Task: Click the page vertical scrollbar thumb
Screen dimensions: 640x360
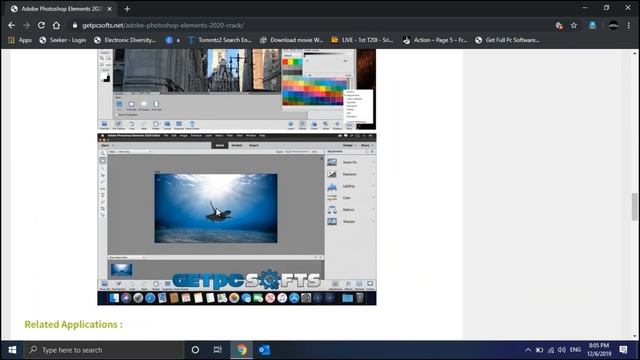Action: point(634,207)
